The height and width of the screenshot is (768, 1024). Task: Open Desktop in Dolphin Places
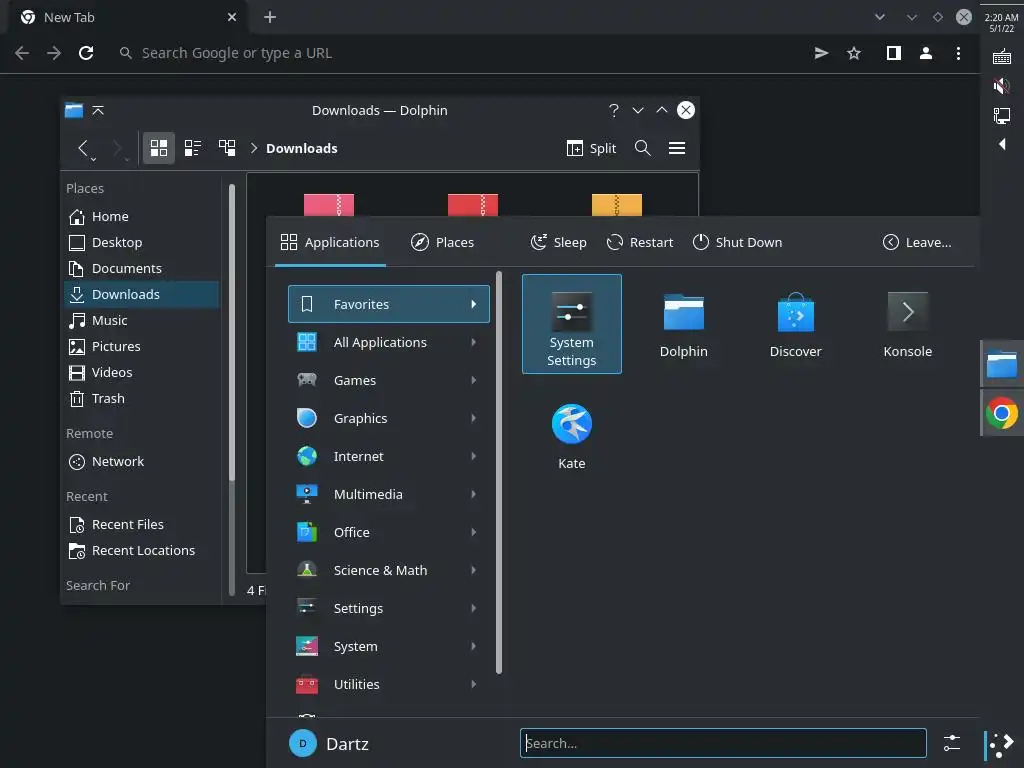142,242
